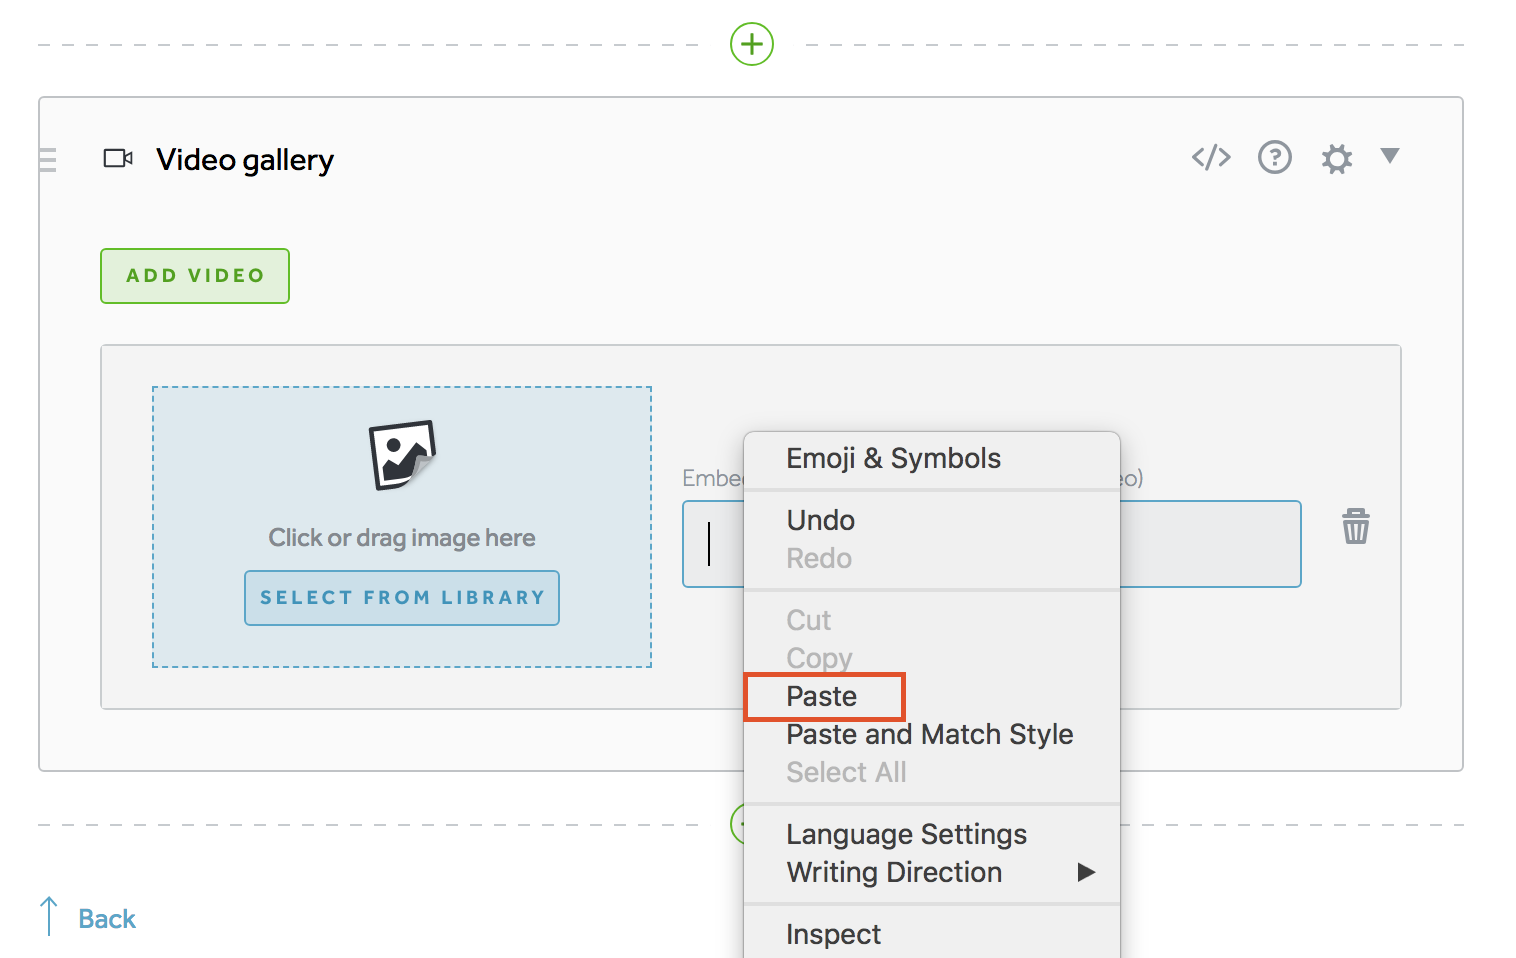Open the Video gallery settings gear
The height and width of the screenshot is (958, 1516).
tap(1336, 158)
